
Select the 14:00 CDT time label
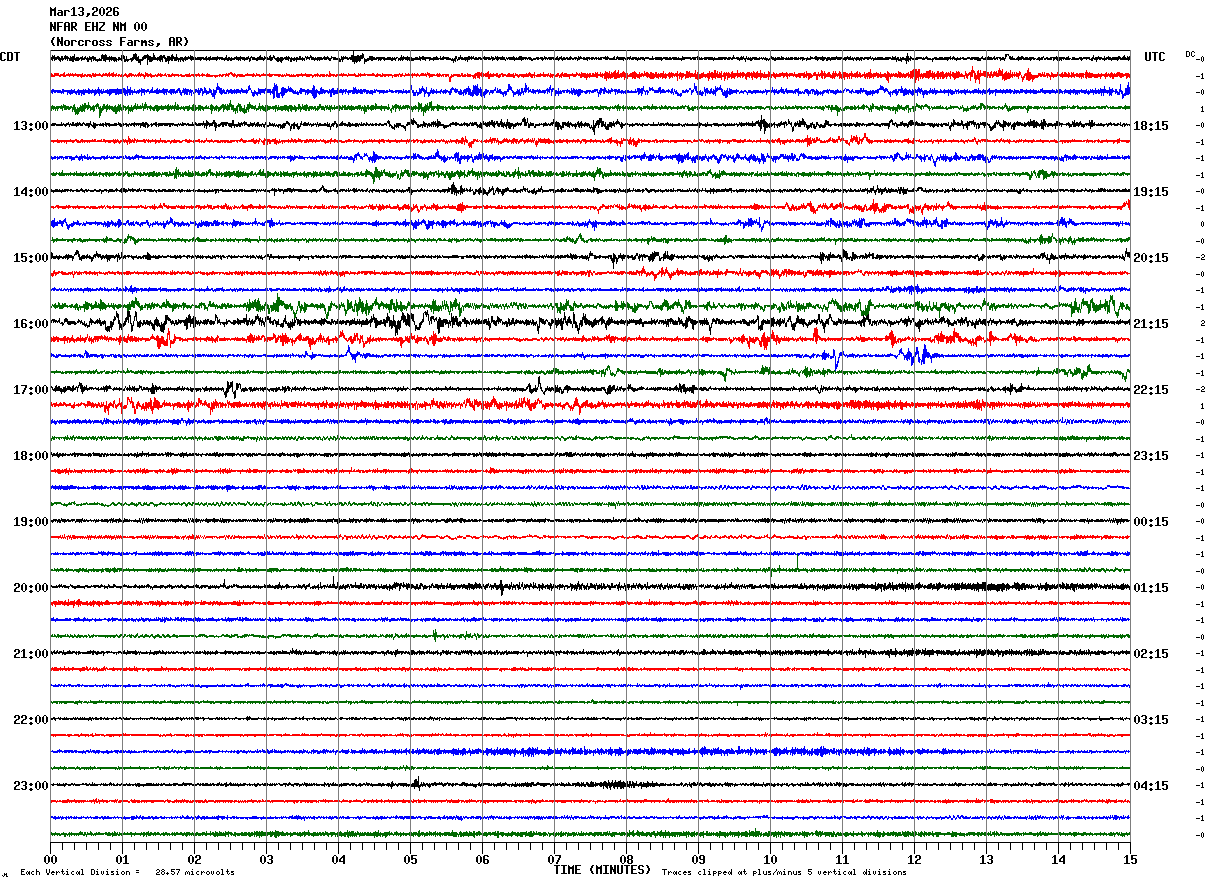(x=30, y=192)
